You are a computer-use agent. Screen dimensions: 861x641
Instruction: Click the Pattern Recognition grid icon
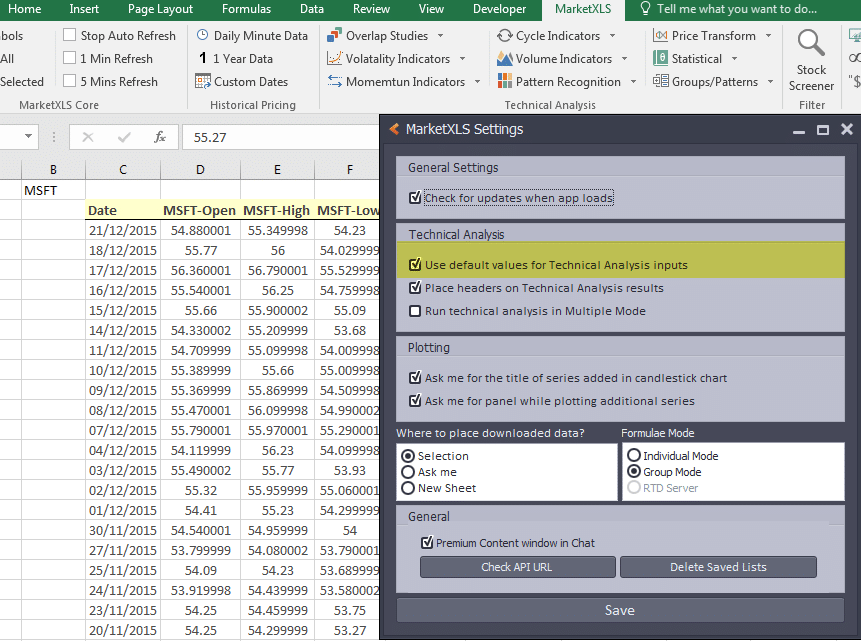(x=505, y=81)
